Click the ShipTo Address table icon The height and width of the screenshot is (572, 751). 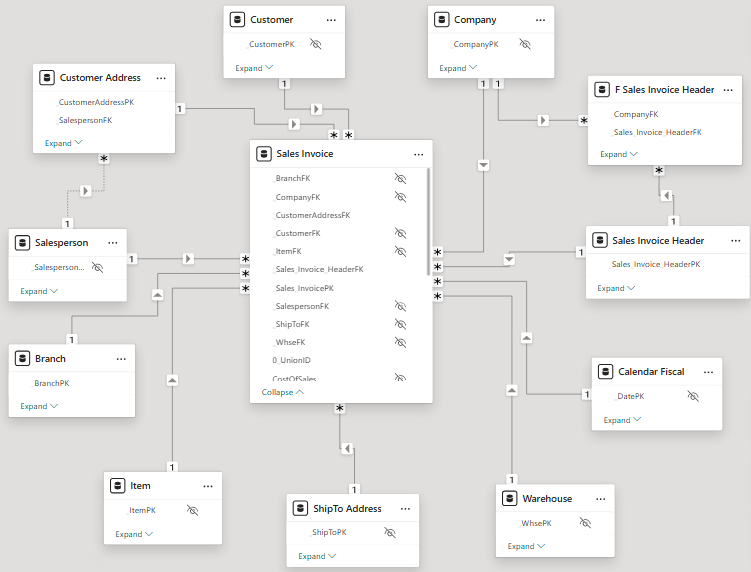tap(301, 509)
